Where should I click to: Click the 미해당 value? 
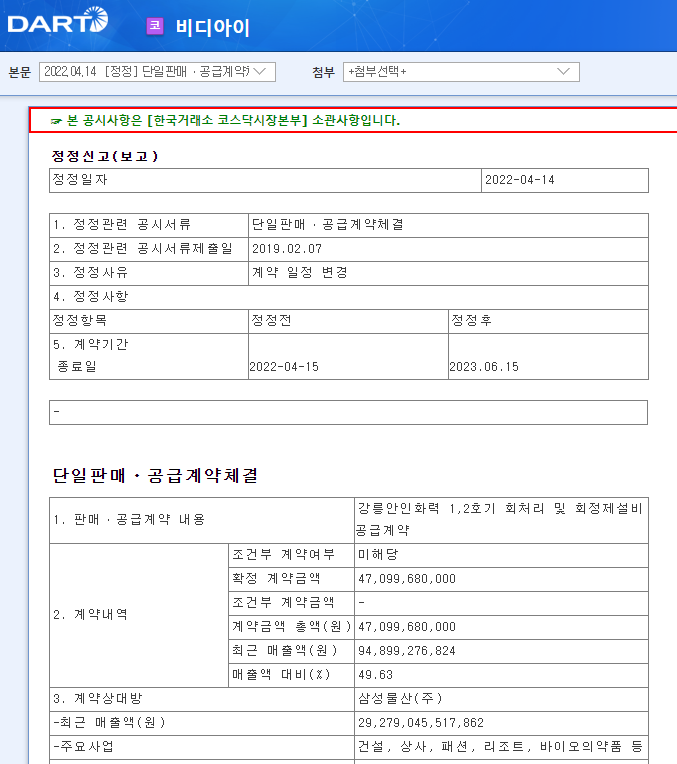pyautogui.click(x=378, y=554)
